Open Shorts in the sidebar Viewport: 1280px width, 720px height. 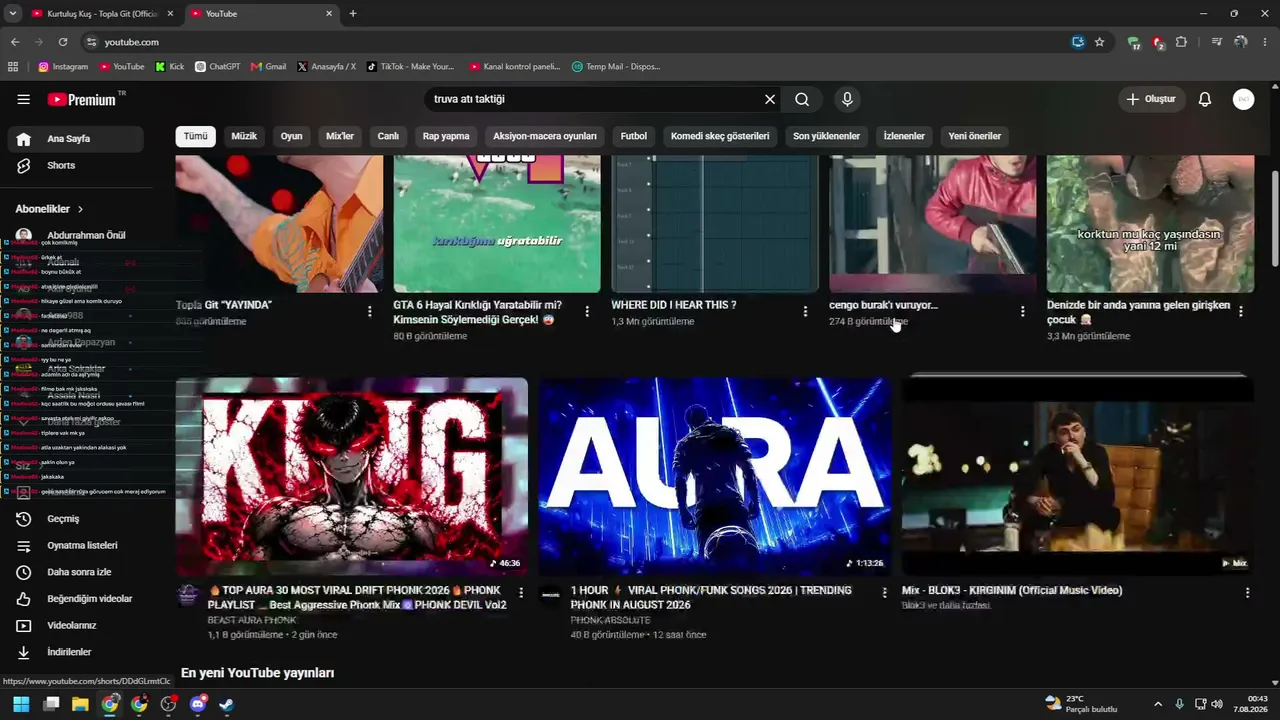[x=76, y=165]
